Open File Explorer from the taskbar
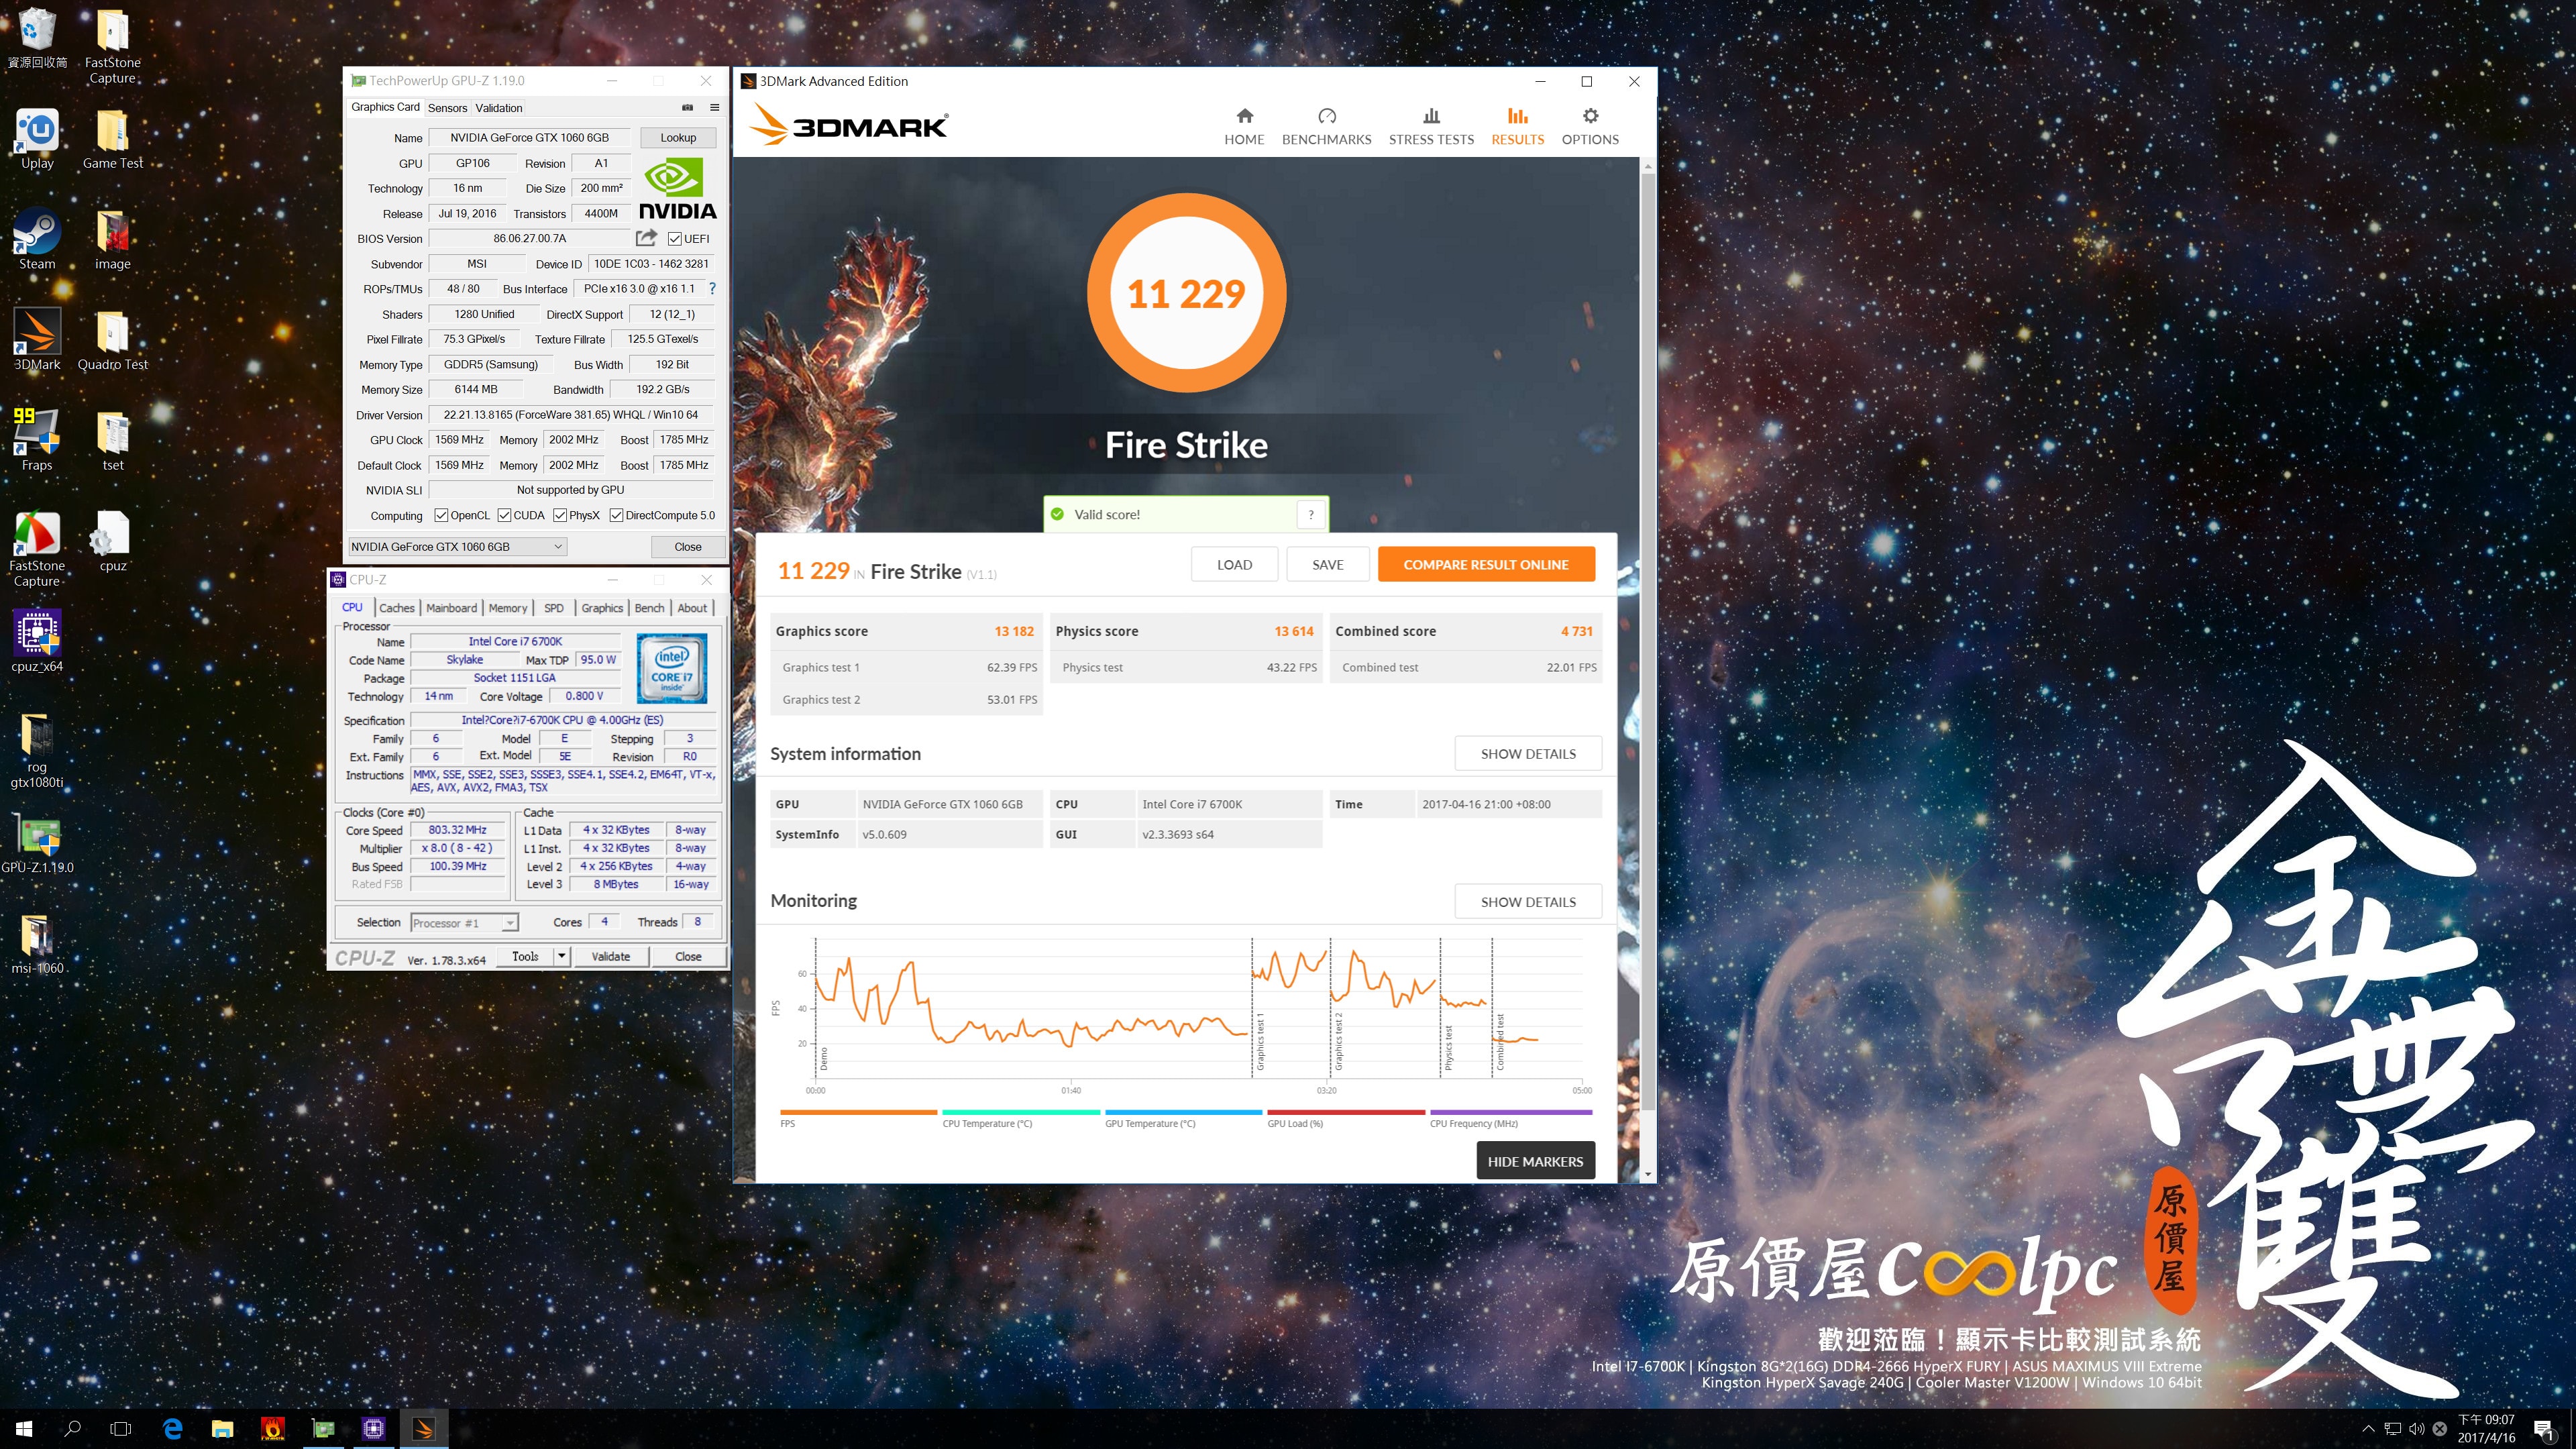Image resolution: width=2576 pixels, height=1449 pixels. [x=222, y=1428]
